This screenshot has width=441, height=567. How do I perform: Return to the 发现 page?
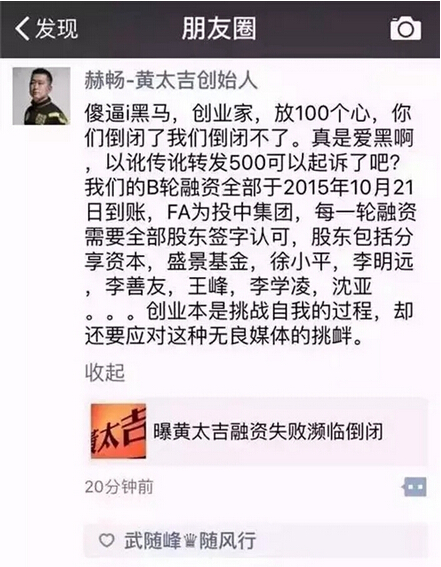pyautogui.click(x=46, y=28)
